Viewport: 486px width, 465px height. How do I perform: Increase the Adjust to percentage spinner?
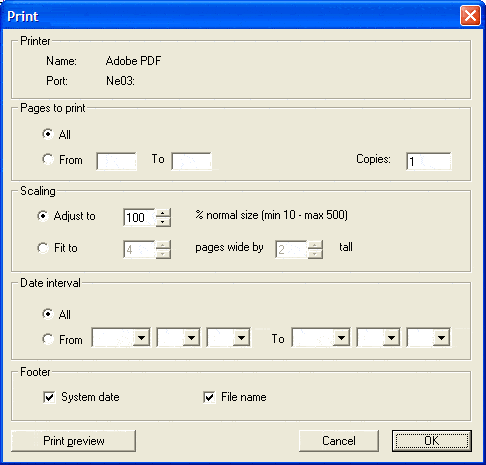[163, 213]
